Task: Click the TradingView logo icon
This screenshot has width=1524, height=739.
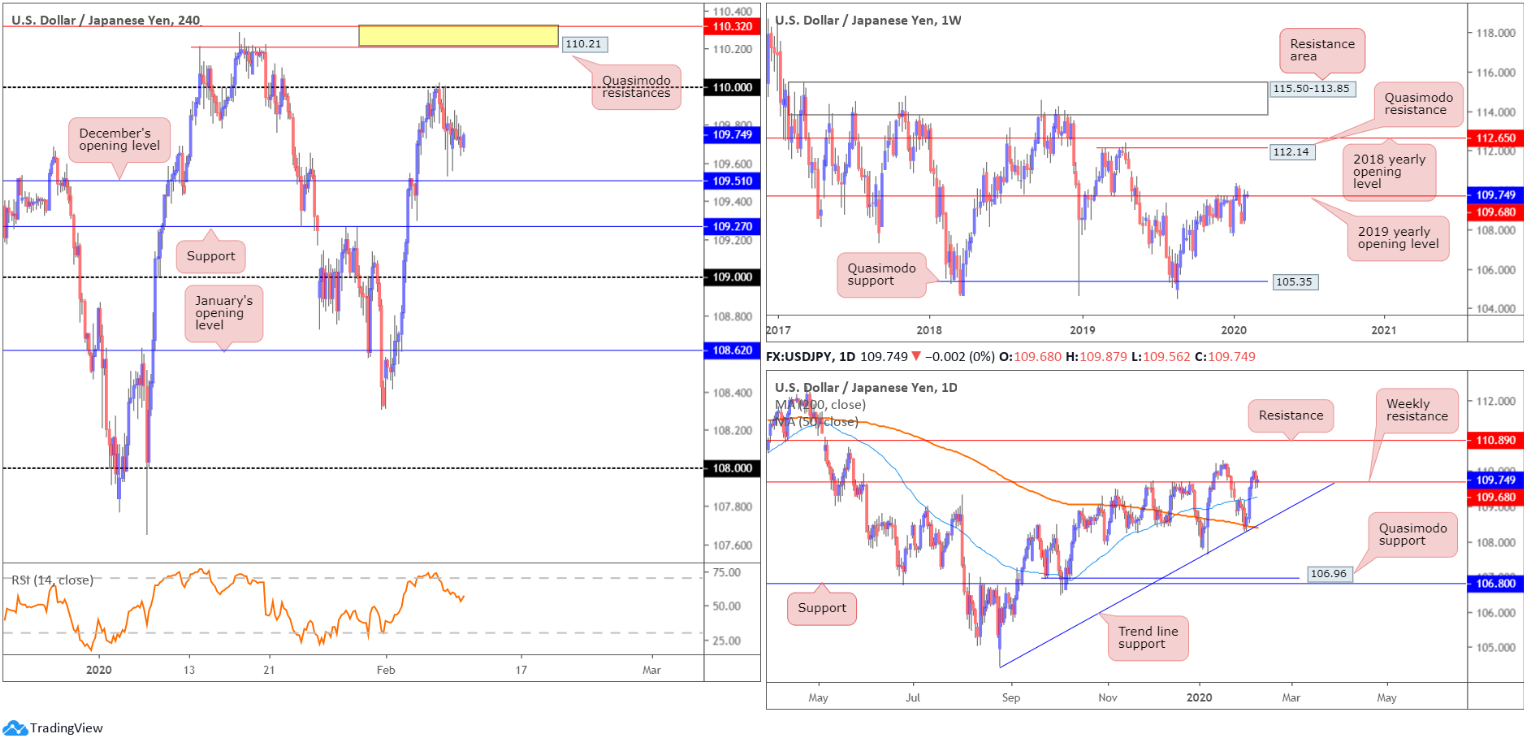Action: [14, 728]
